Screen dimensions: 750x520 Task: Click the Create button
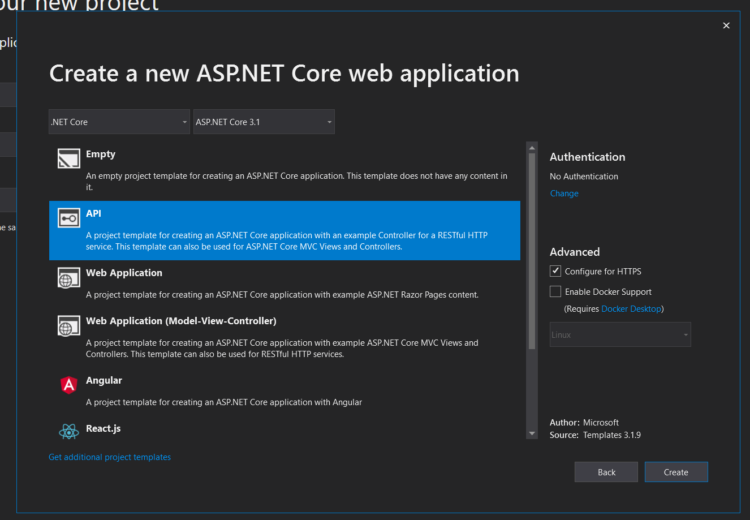[676, 472]
